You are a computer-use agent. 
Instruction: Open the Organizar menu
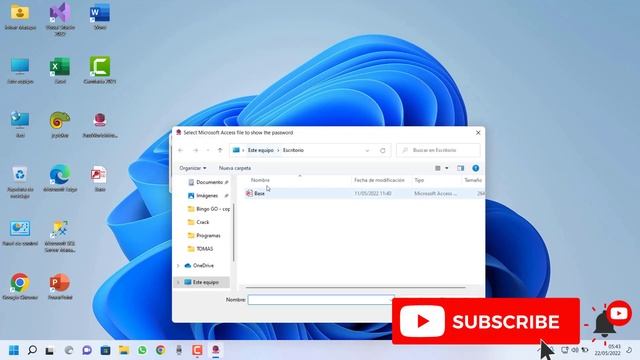[x=193, y=168]
